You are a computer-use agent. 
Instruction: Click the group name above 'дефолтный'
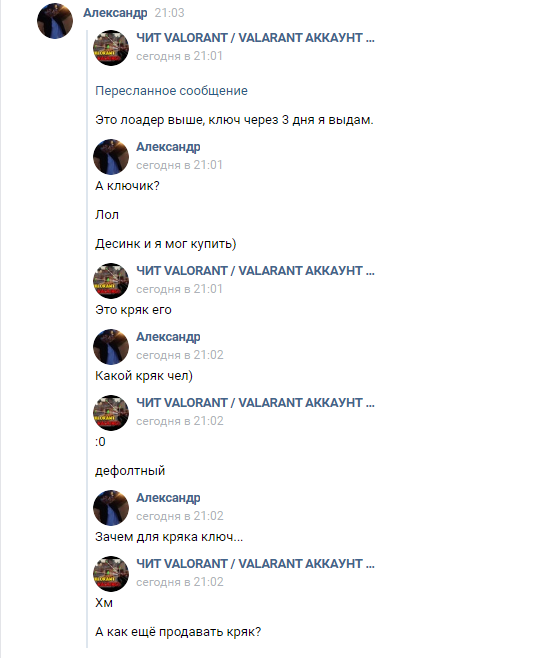tap(255, 402)
